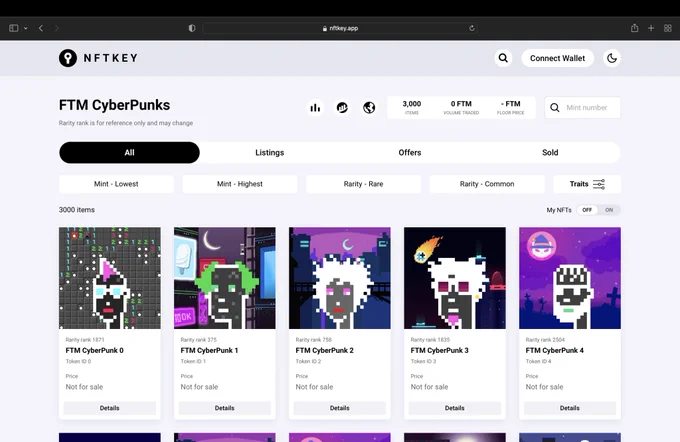680x442 pixels.
Task: Click the 3,000 items stat
Action: (x=412, y=107)
